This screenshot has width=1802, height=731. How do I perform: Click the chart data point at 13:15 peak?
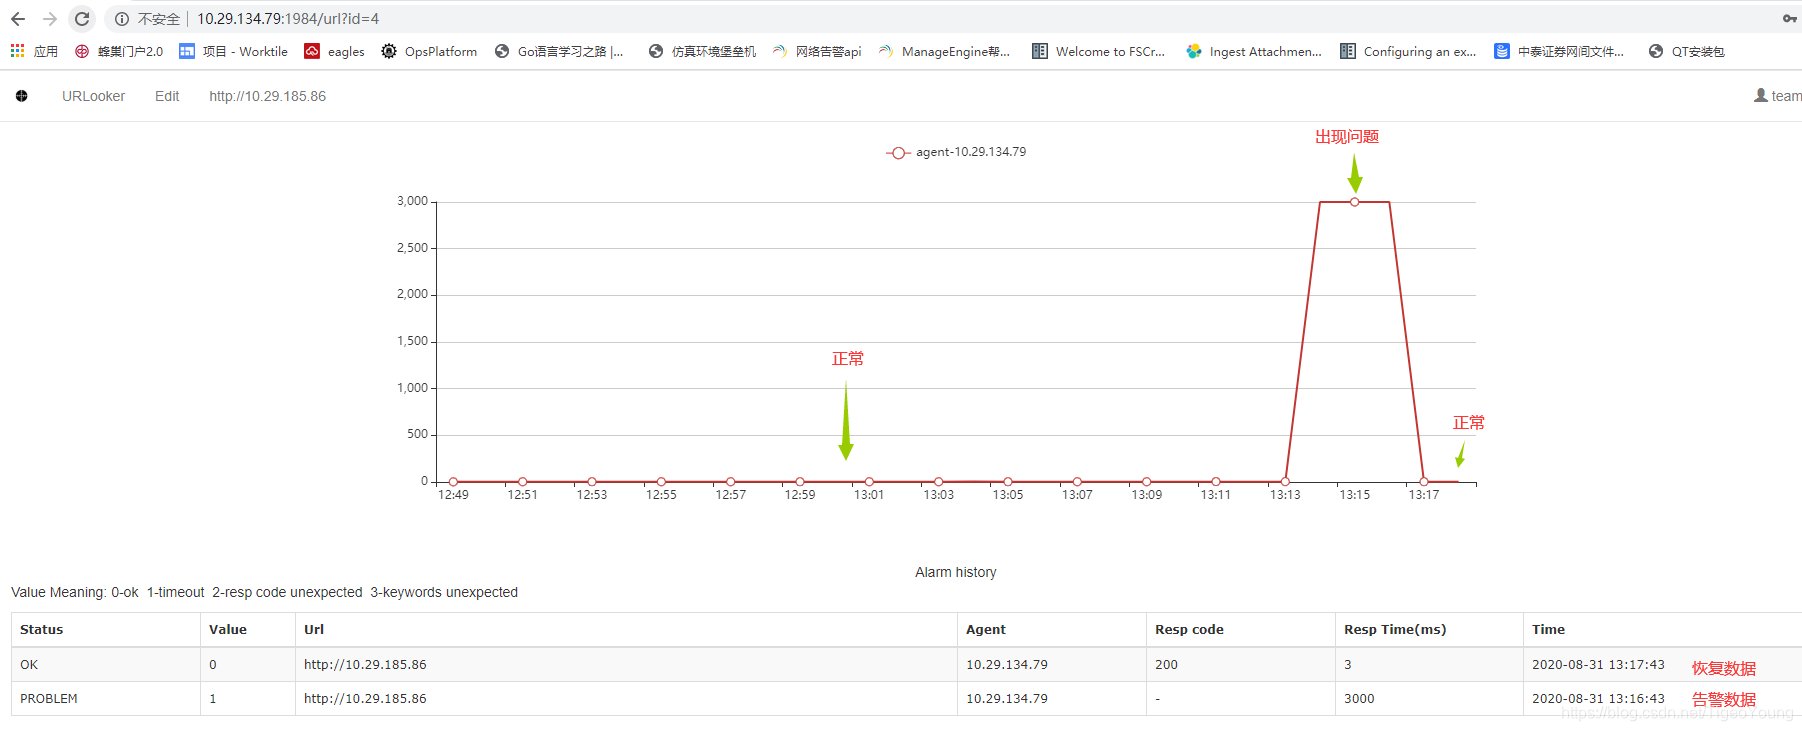click(1354, 202)
